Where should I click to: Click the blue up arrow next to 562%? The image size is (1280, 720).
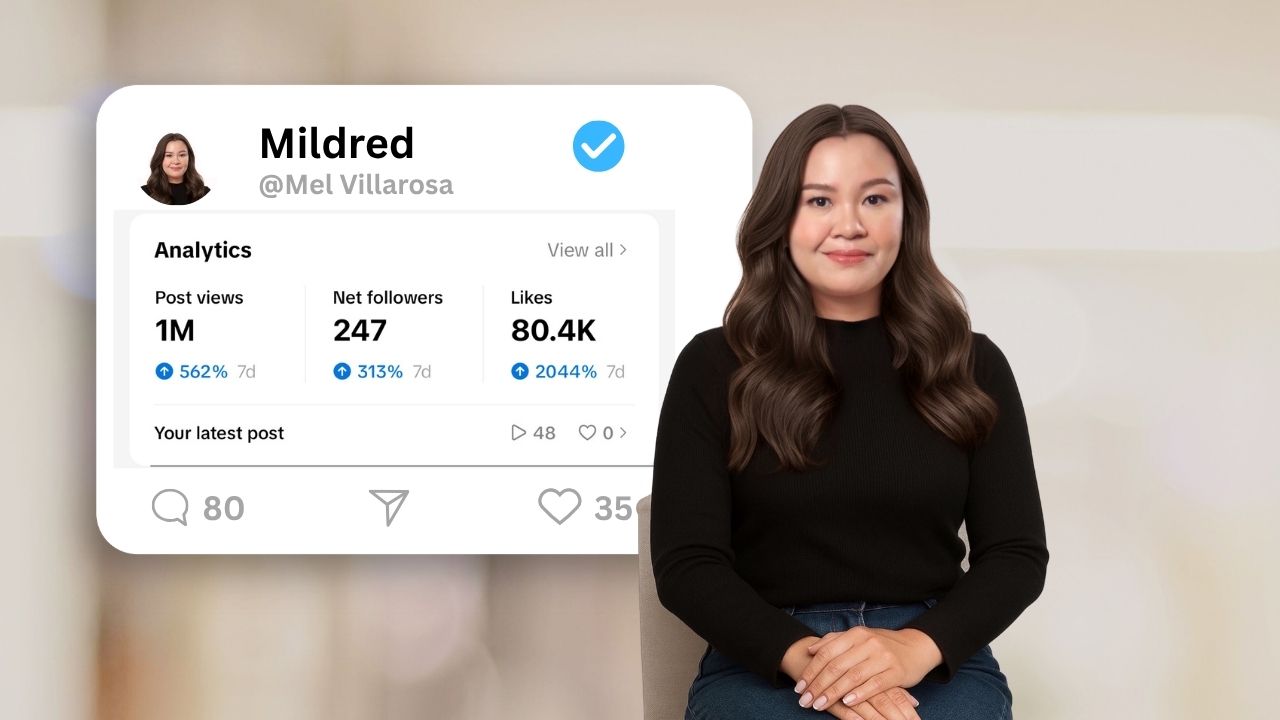click(x=164, y=372)
